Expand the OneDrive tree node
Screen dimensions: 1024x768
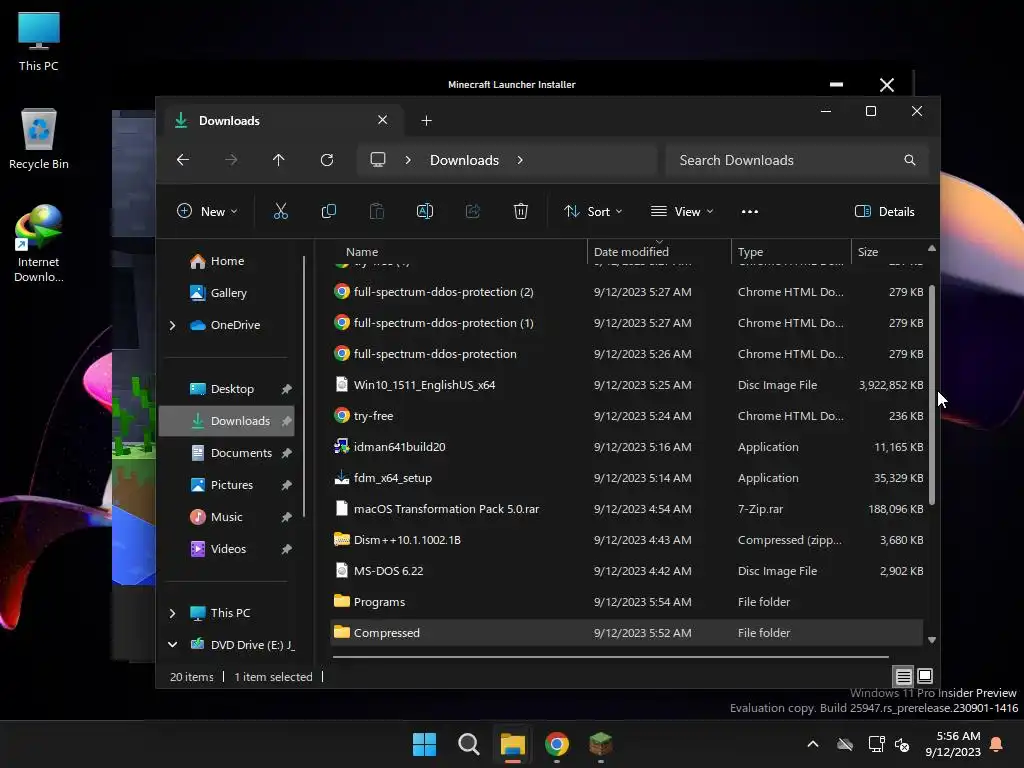click(x=172, y=325)
